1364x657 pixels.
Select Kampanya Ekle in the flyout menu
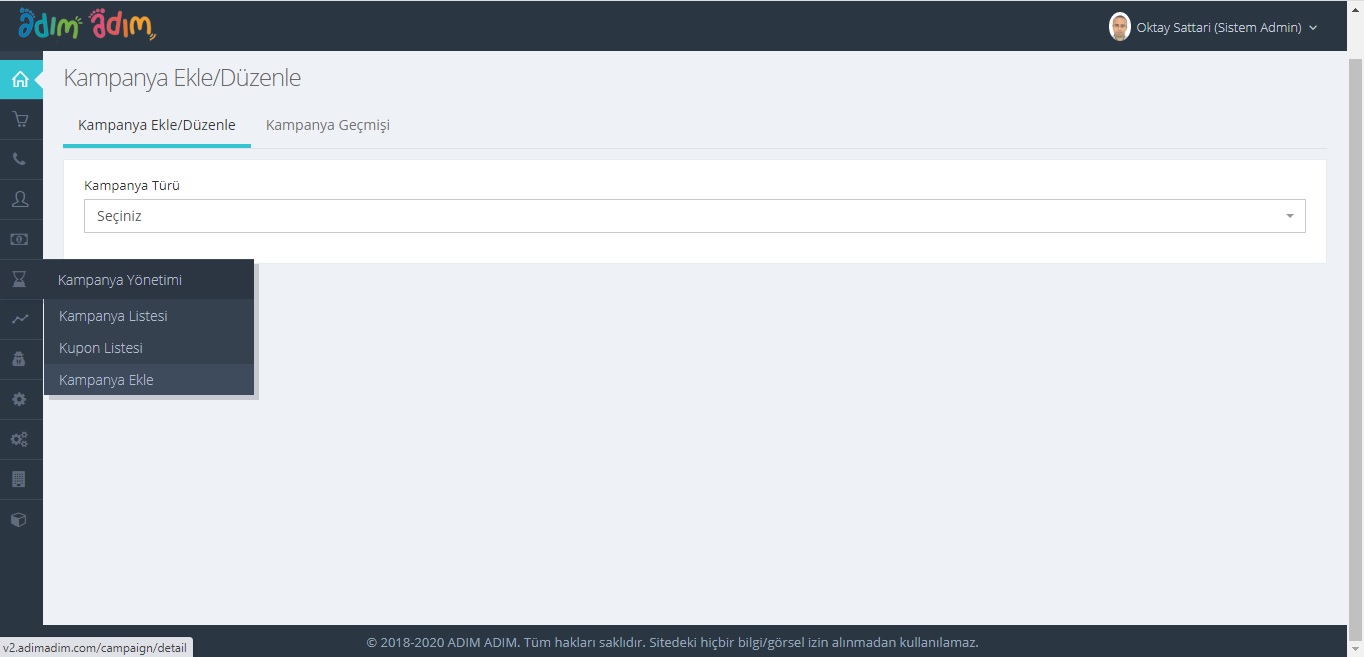[106, 380]
